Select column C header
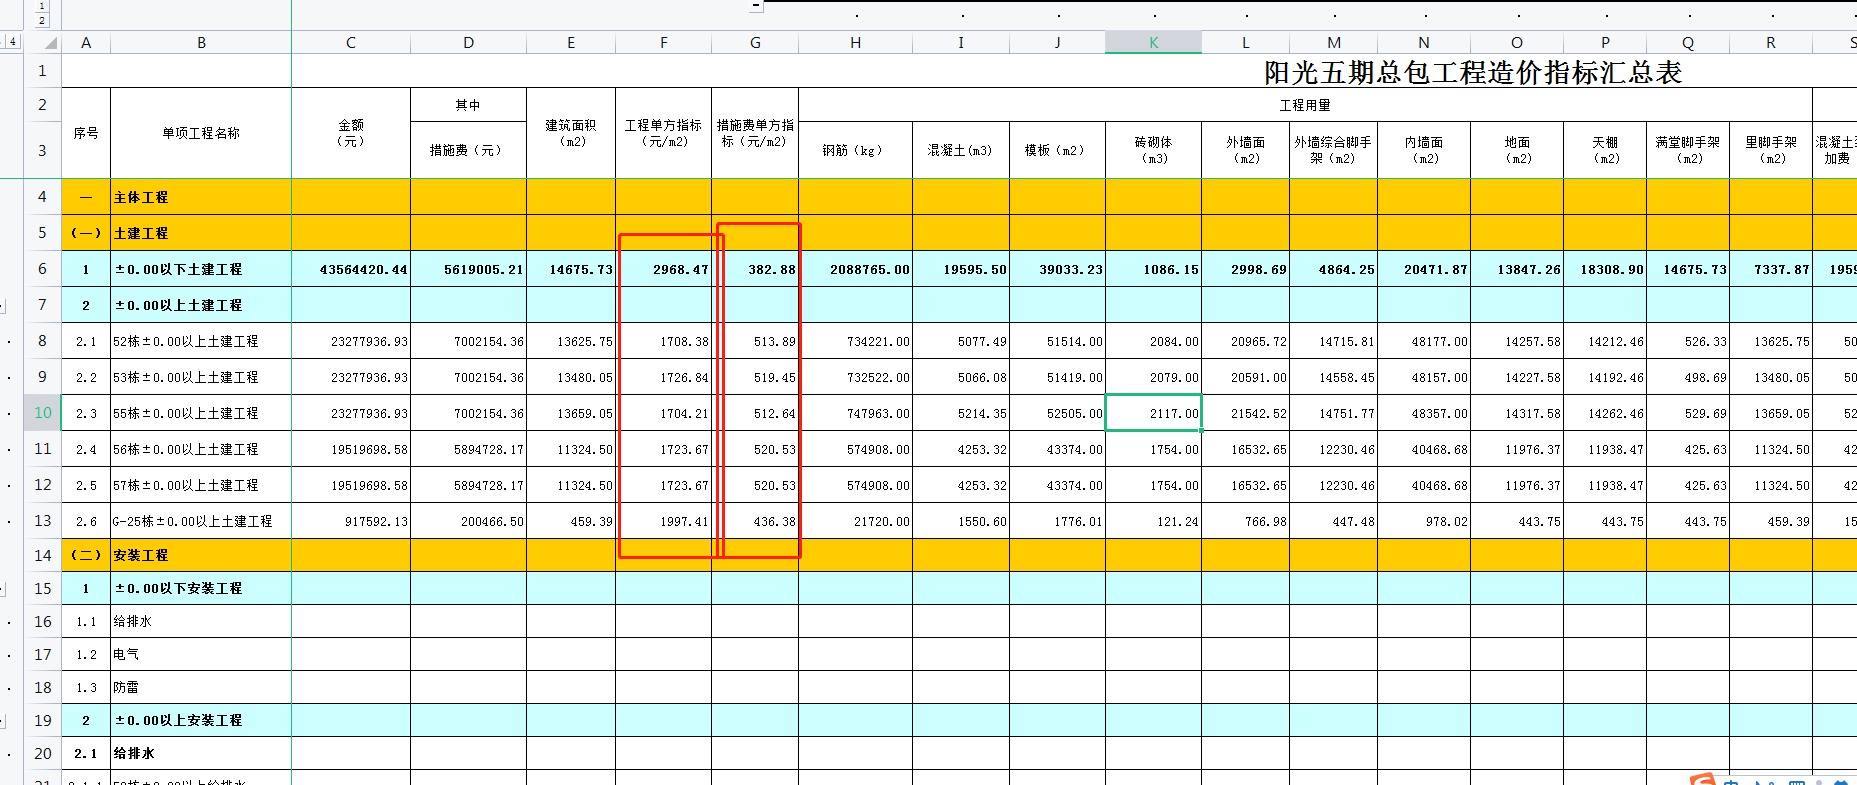 [x=351, y=42]
